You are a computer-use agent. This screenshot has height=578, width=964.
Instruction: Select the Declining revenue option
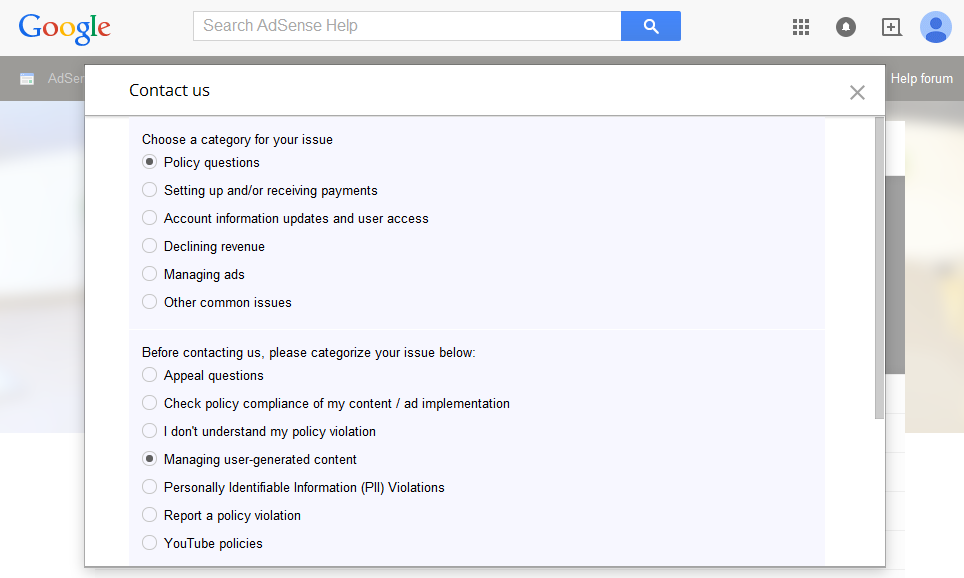[150, 246]
